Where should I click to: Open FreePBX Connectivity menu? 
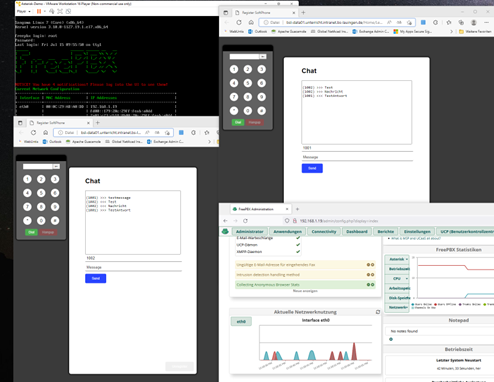pos(324,232)
